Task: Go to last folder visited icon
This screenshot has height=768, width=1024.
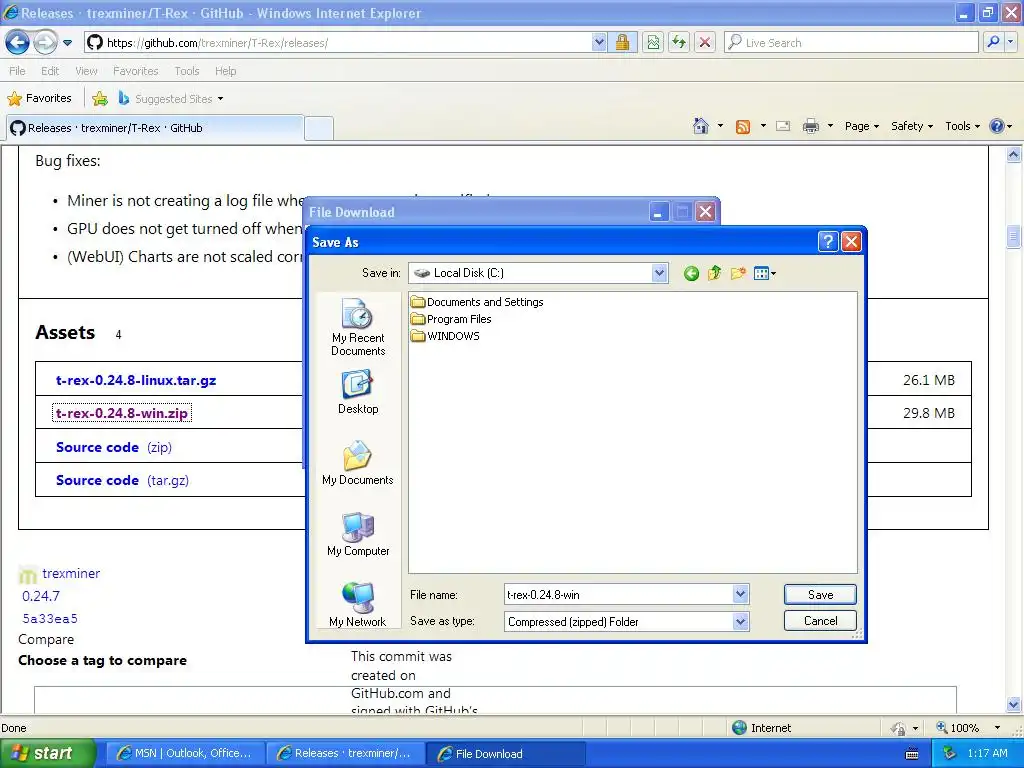Action: coord(691,274)
